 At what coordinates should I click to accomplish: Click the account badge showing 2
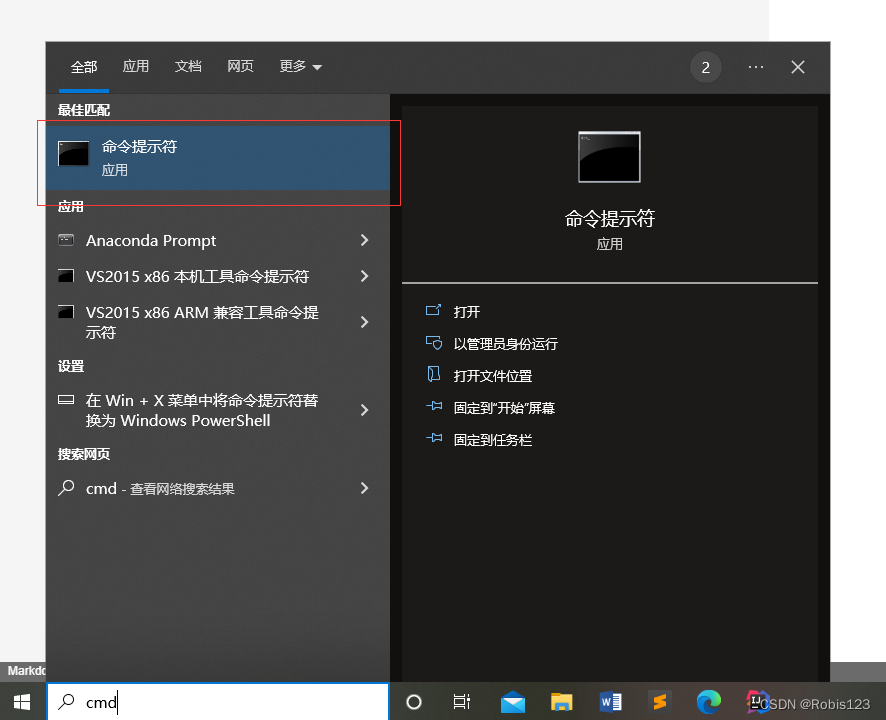705,67
